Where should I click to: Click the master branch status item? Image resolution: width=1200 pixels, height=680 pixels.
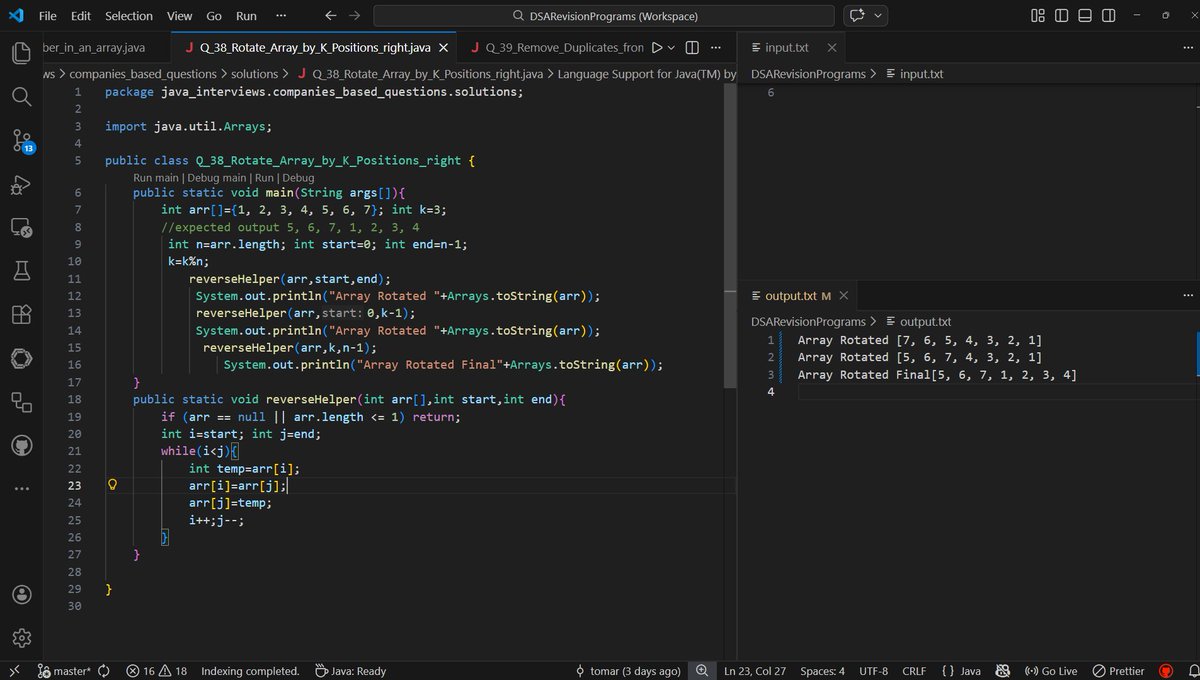tap(64, 671)
